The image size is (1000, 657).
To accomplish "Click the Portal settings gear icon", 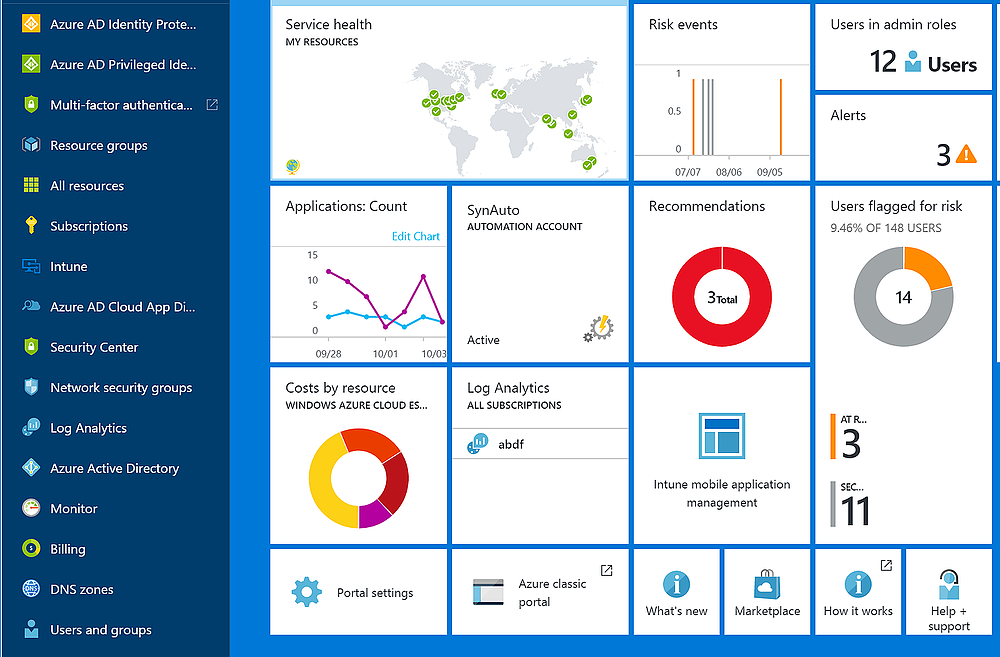I will coord(307,592).
